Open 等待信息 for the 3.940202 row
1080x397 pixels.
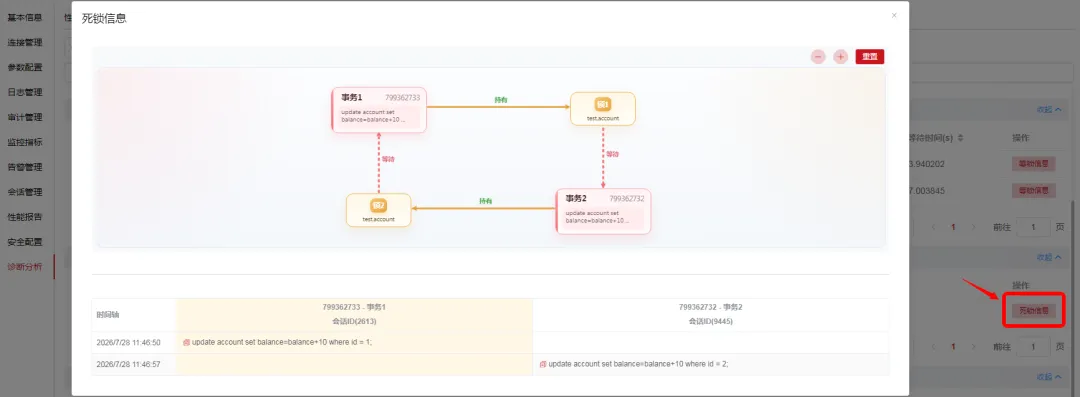click(1033, 164)
